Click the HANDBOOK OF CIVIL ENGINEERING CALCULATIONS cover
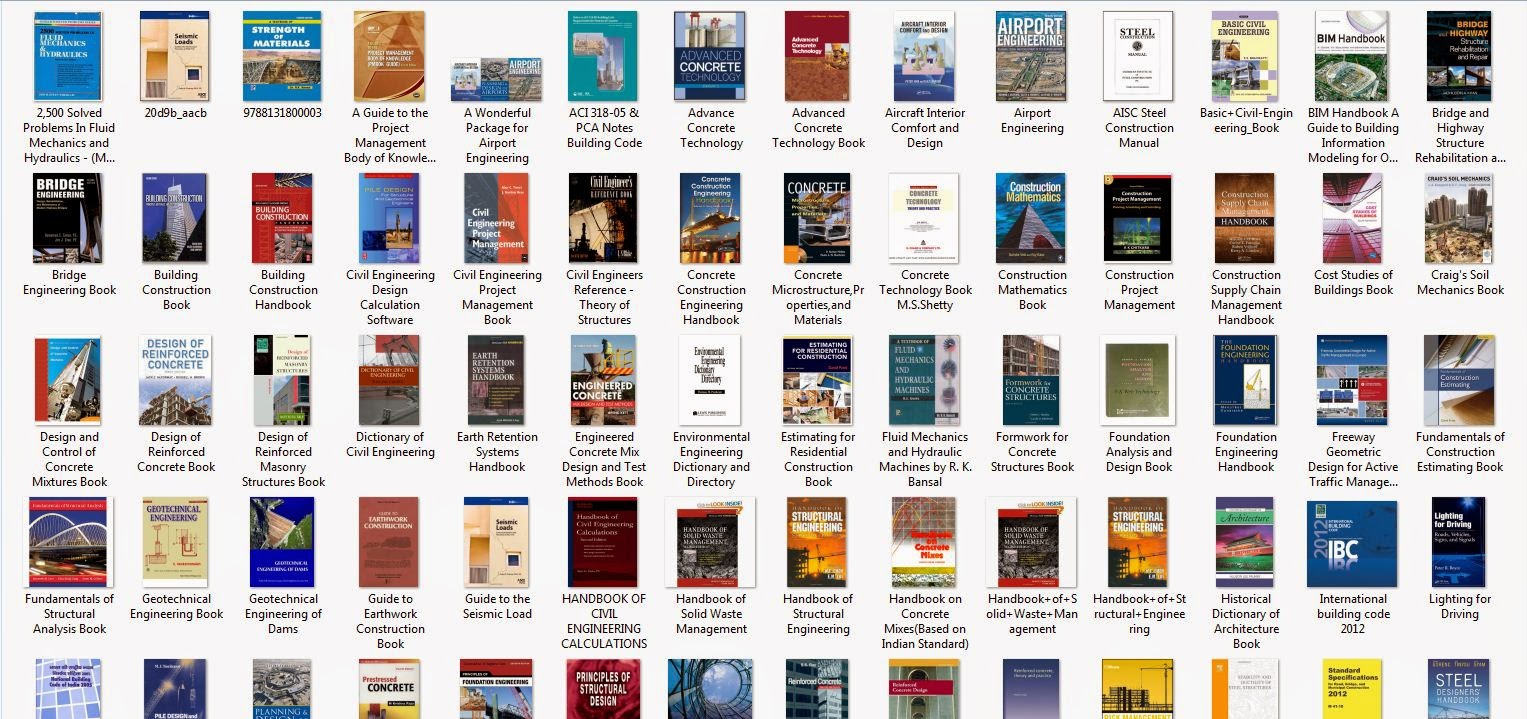The height and width of the screenshot is (719, 1527). coord(603,542)
